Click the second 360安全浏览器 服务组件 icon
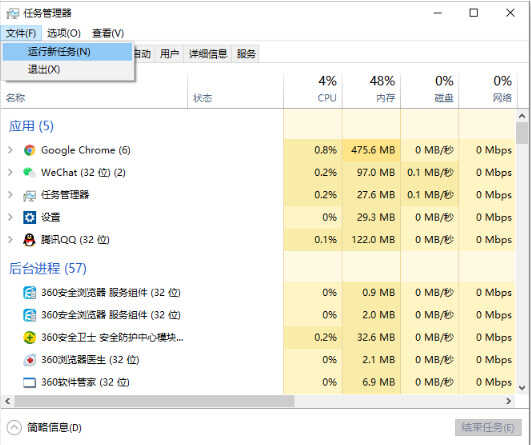Viewport: 531px width, 445px height. (x=29, y=315)
